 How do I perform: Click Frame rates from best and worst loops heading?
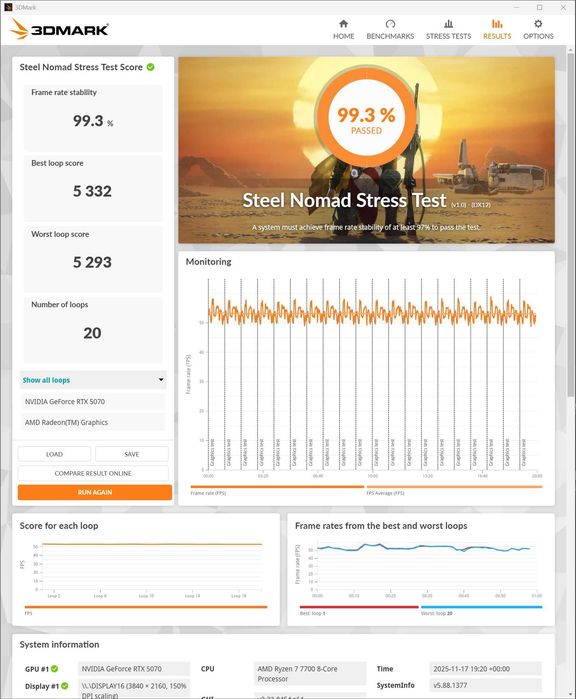pyautogui.click(x=381, y=526)
